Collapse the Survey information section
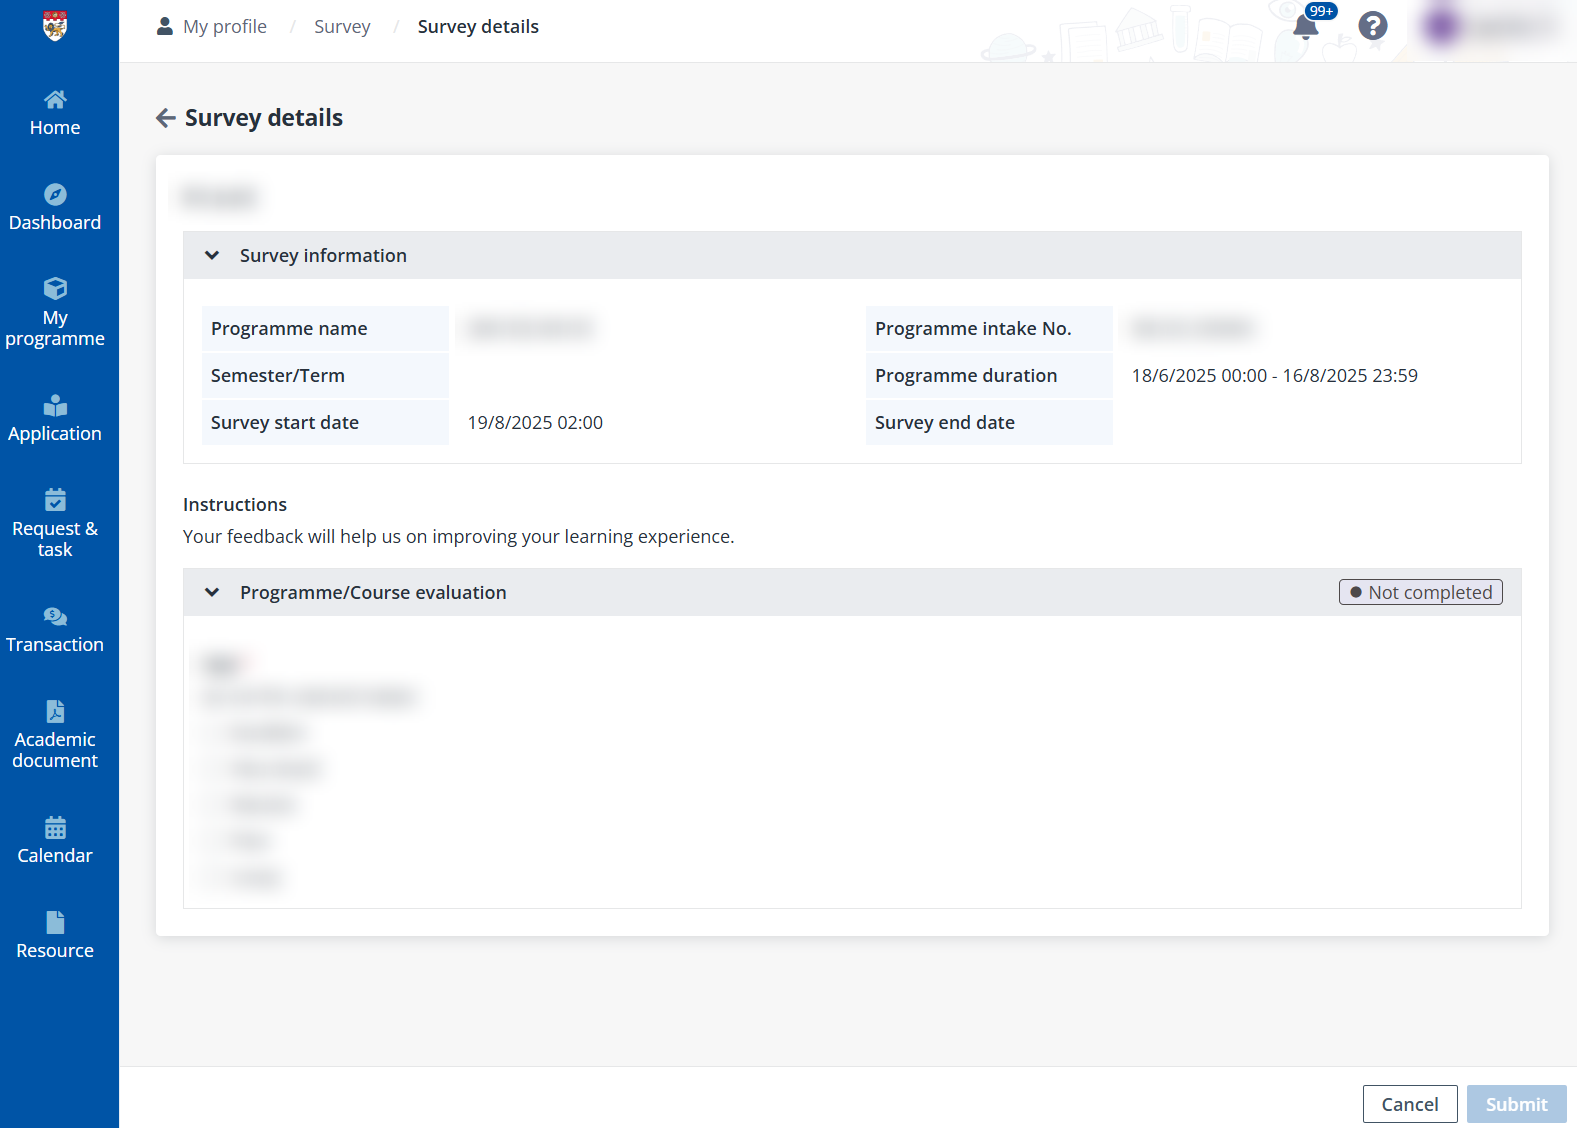The image size is (1577, 1128). [x=212, y=256]
